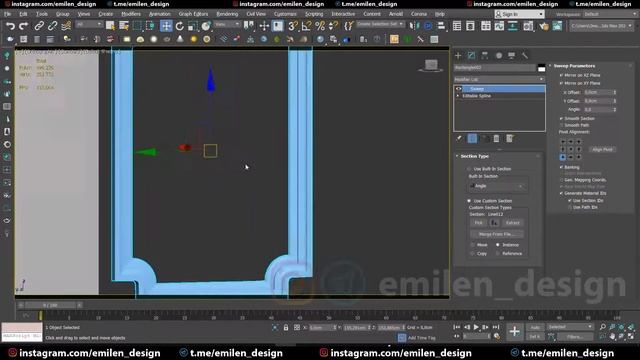The image size is (640, 360).
Task: Click the Redo arrow icon
Action: (24, 26)
